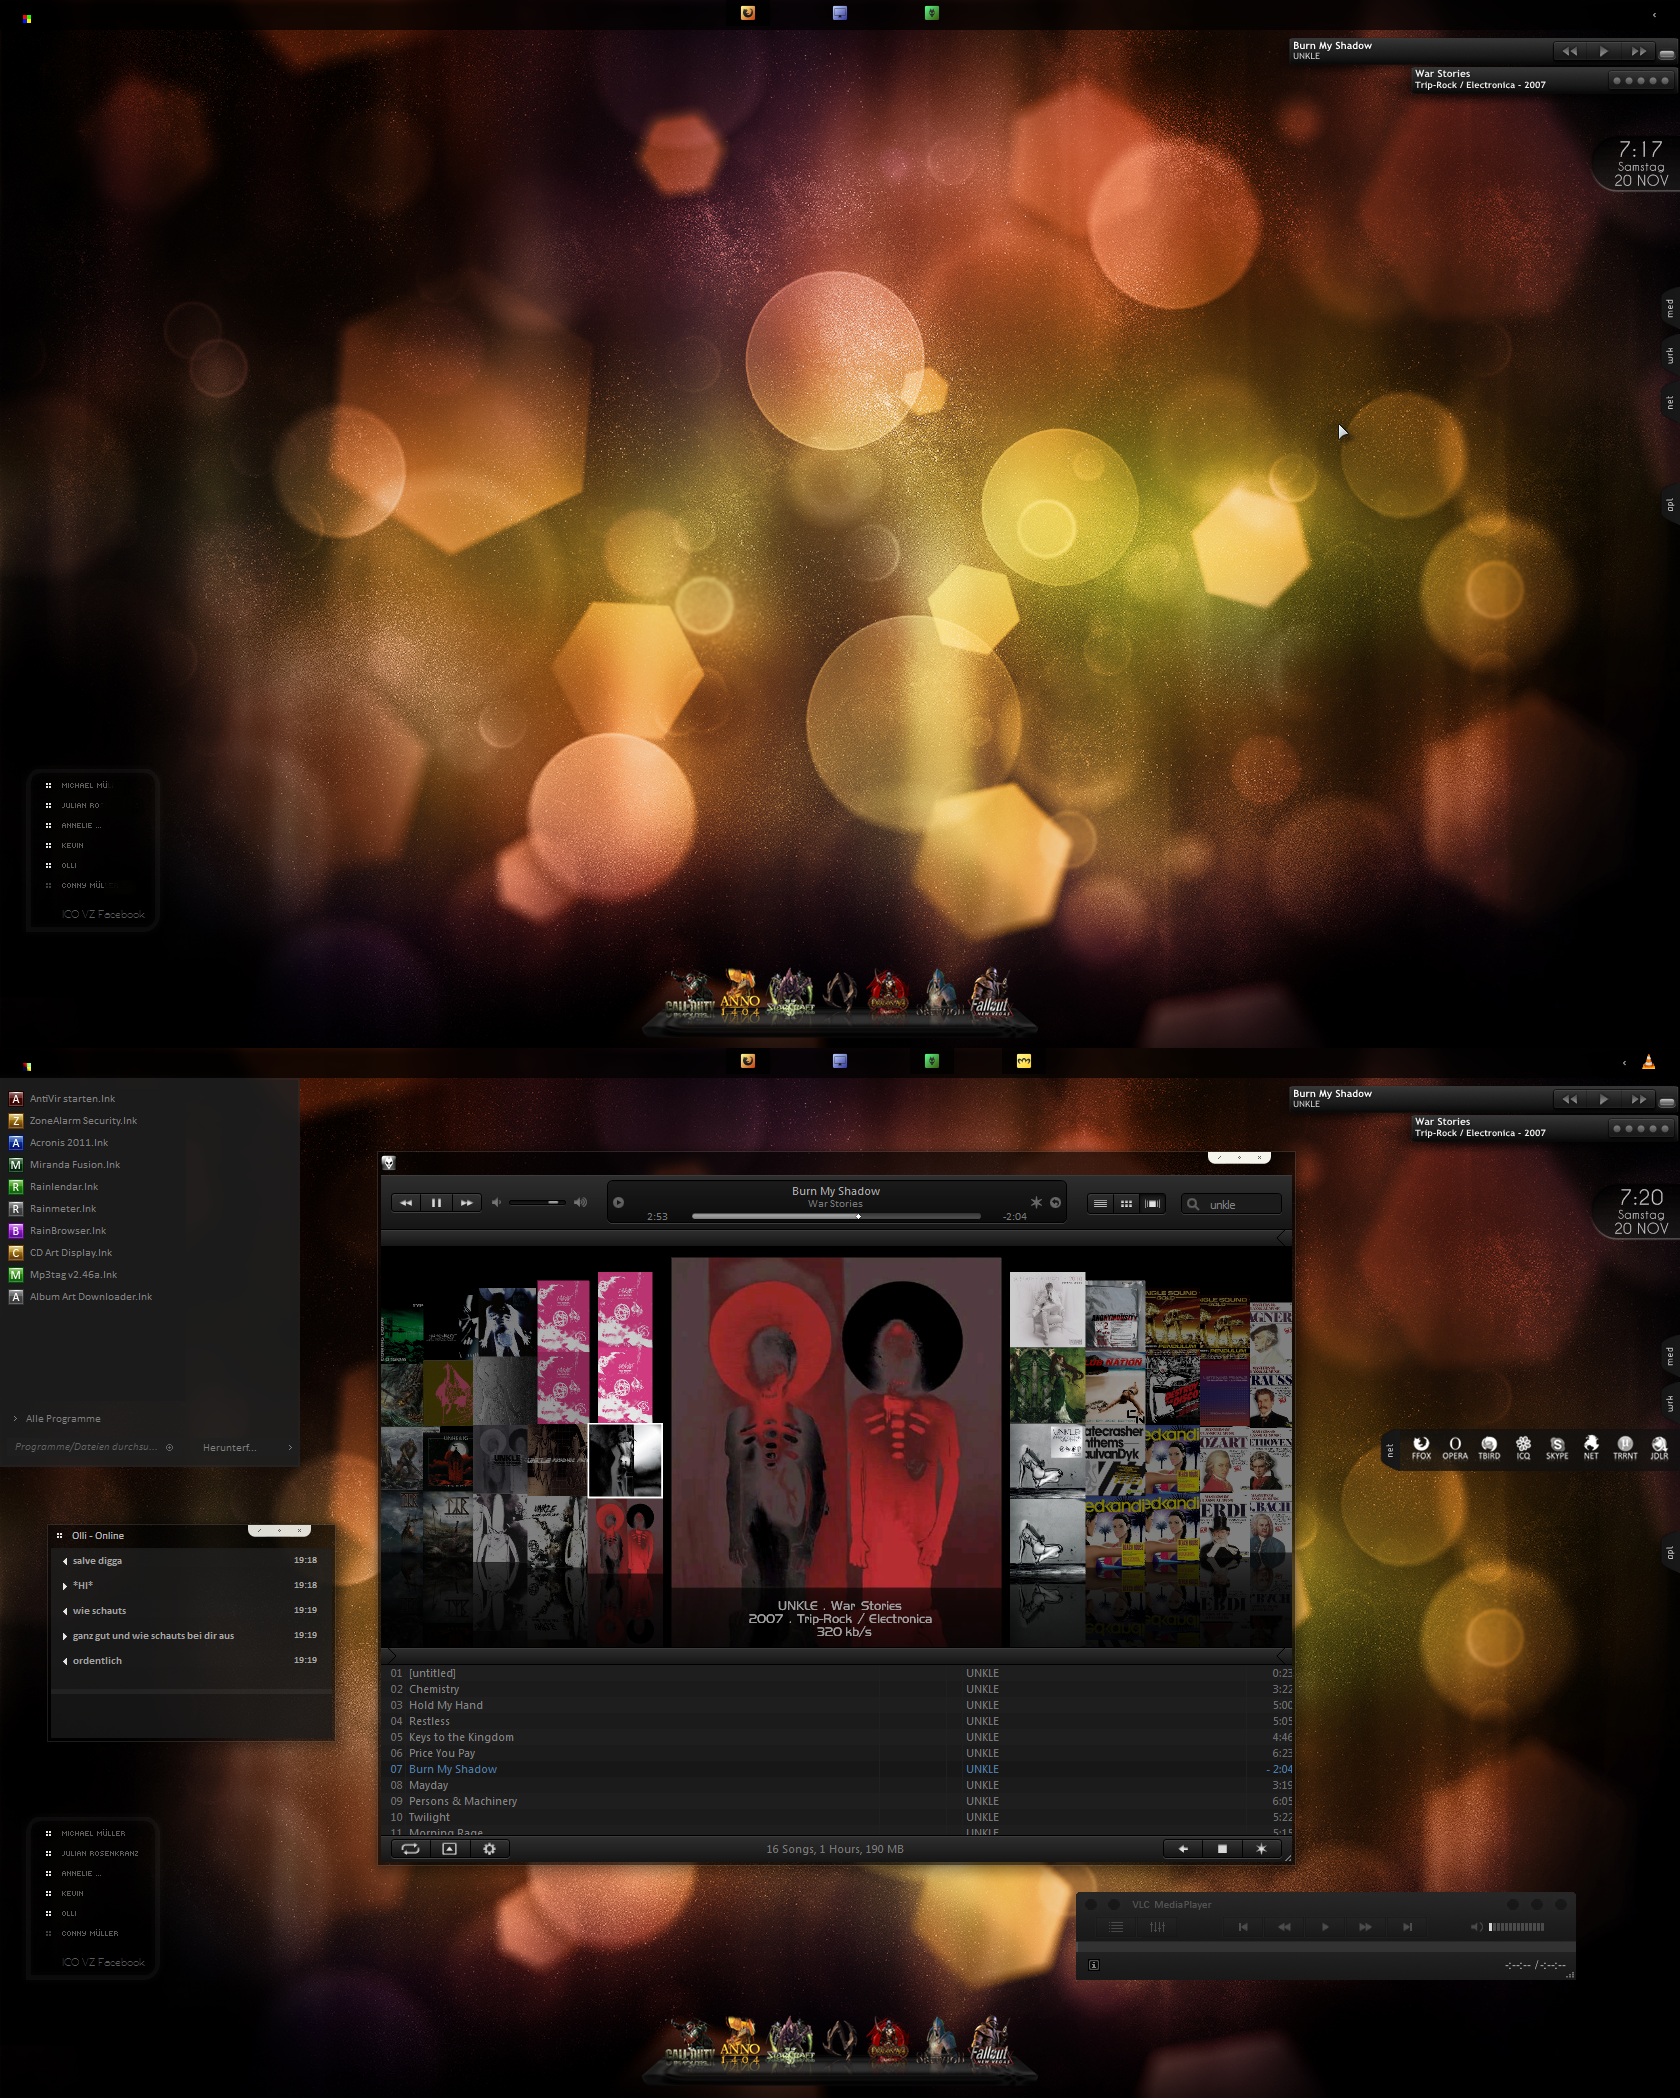Open the JULIAN ROSENKRANZ contact
The height and width of the screenshot is (2099, 1680).
(100, 1854)
